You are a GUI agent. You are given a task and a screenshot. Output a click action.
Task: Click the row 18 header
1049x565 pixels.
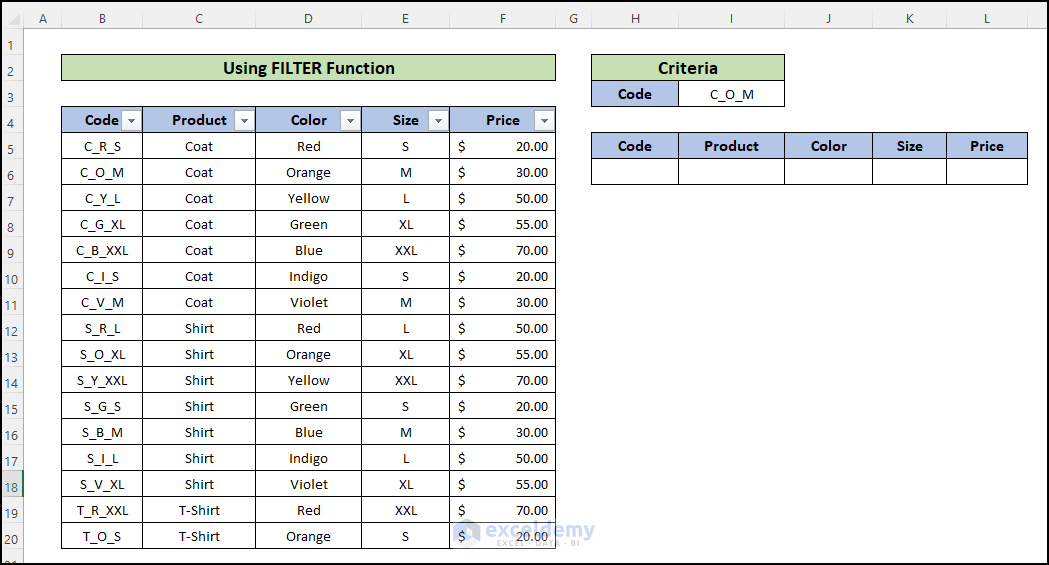coord(11,485)
